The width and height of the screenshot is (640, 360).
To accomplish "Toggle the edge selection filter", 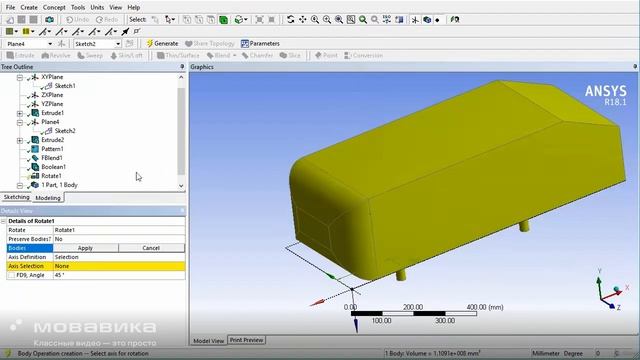I will [199, 20].
